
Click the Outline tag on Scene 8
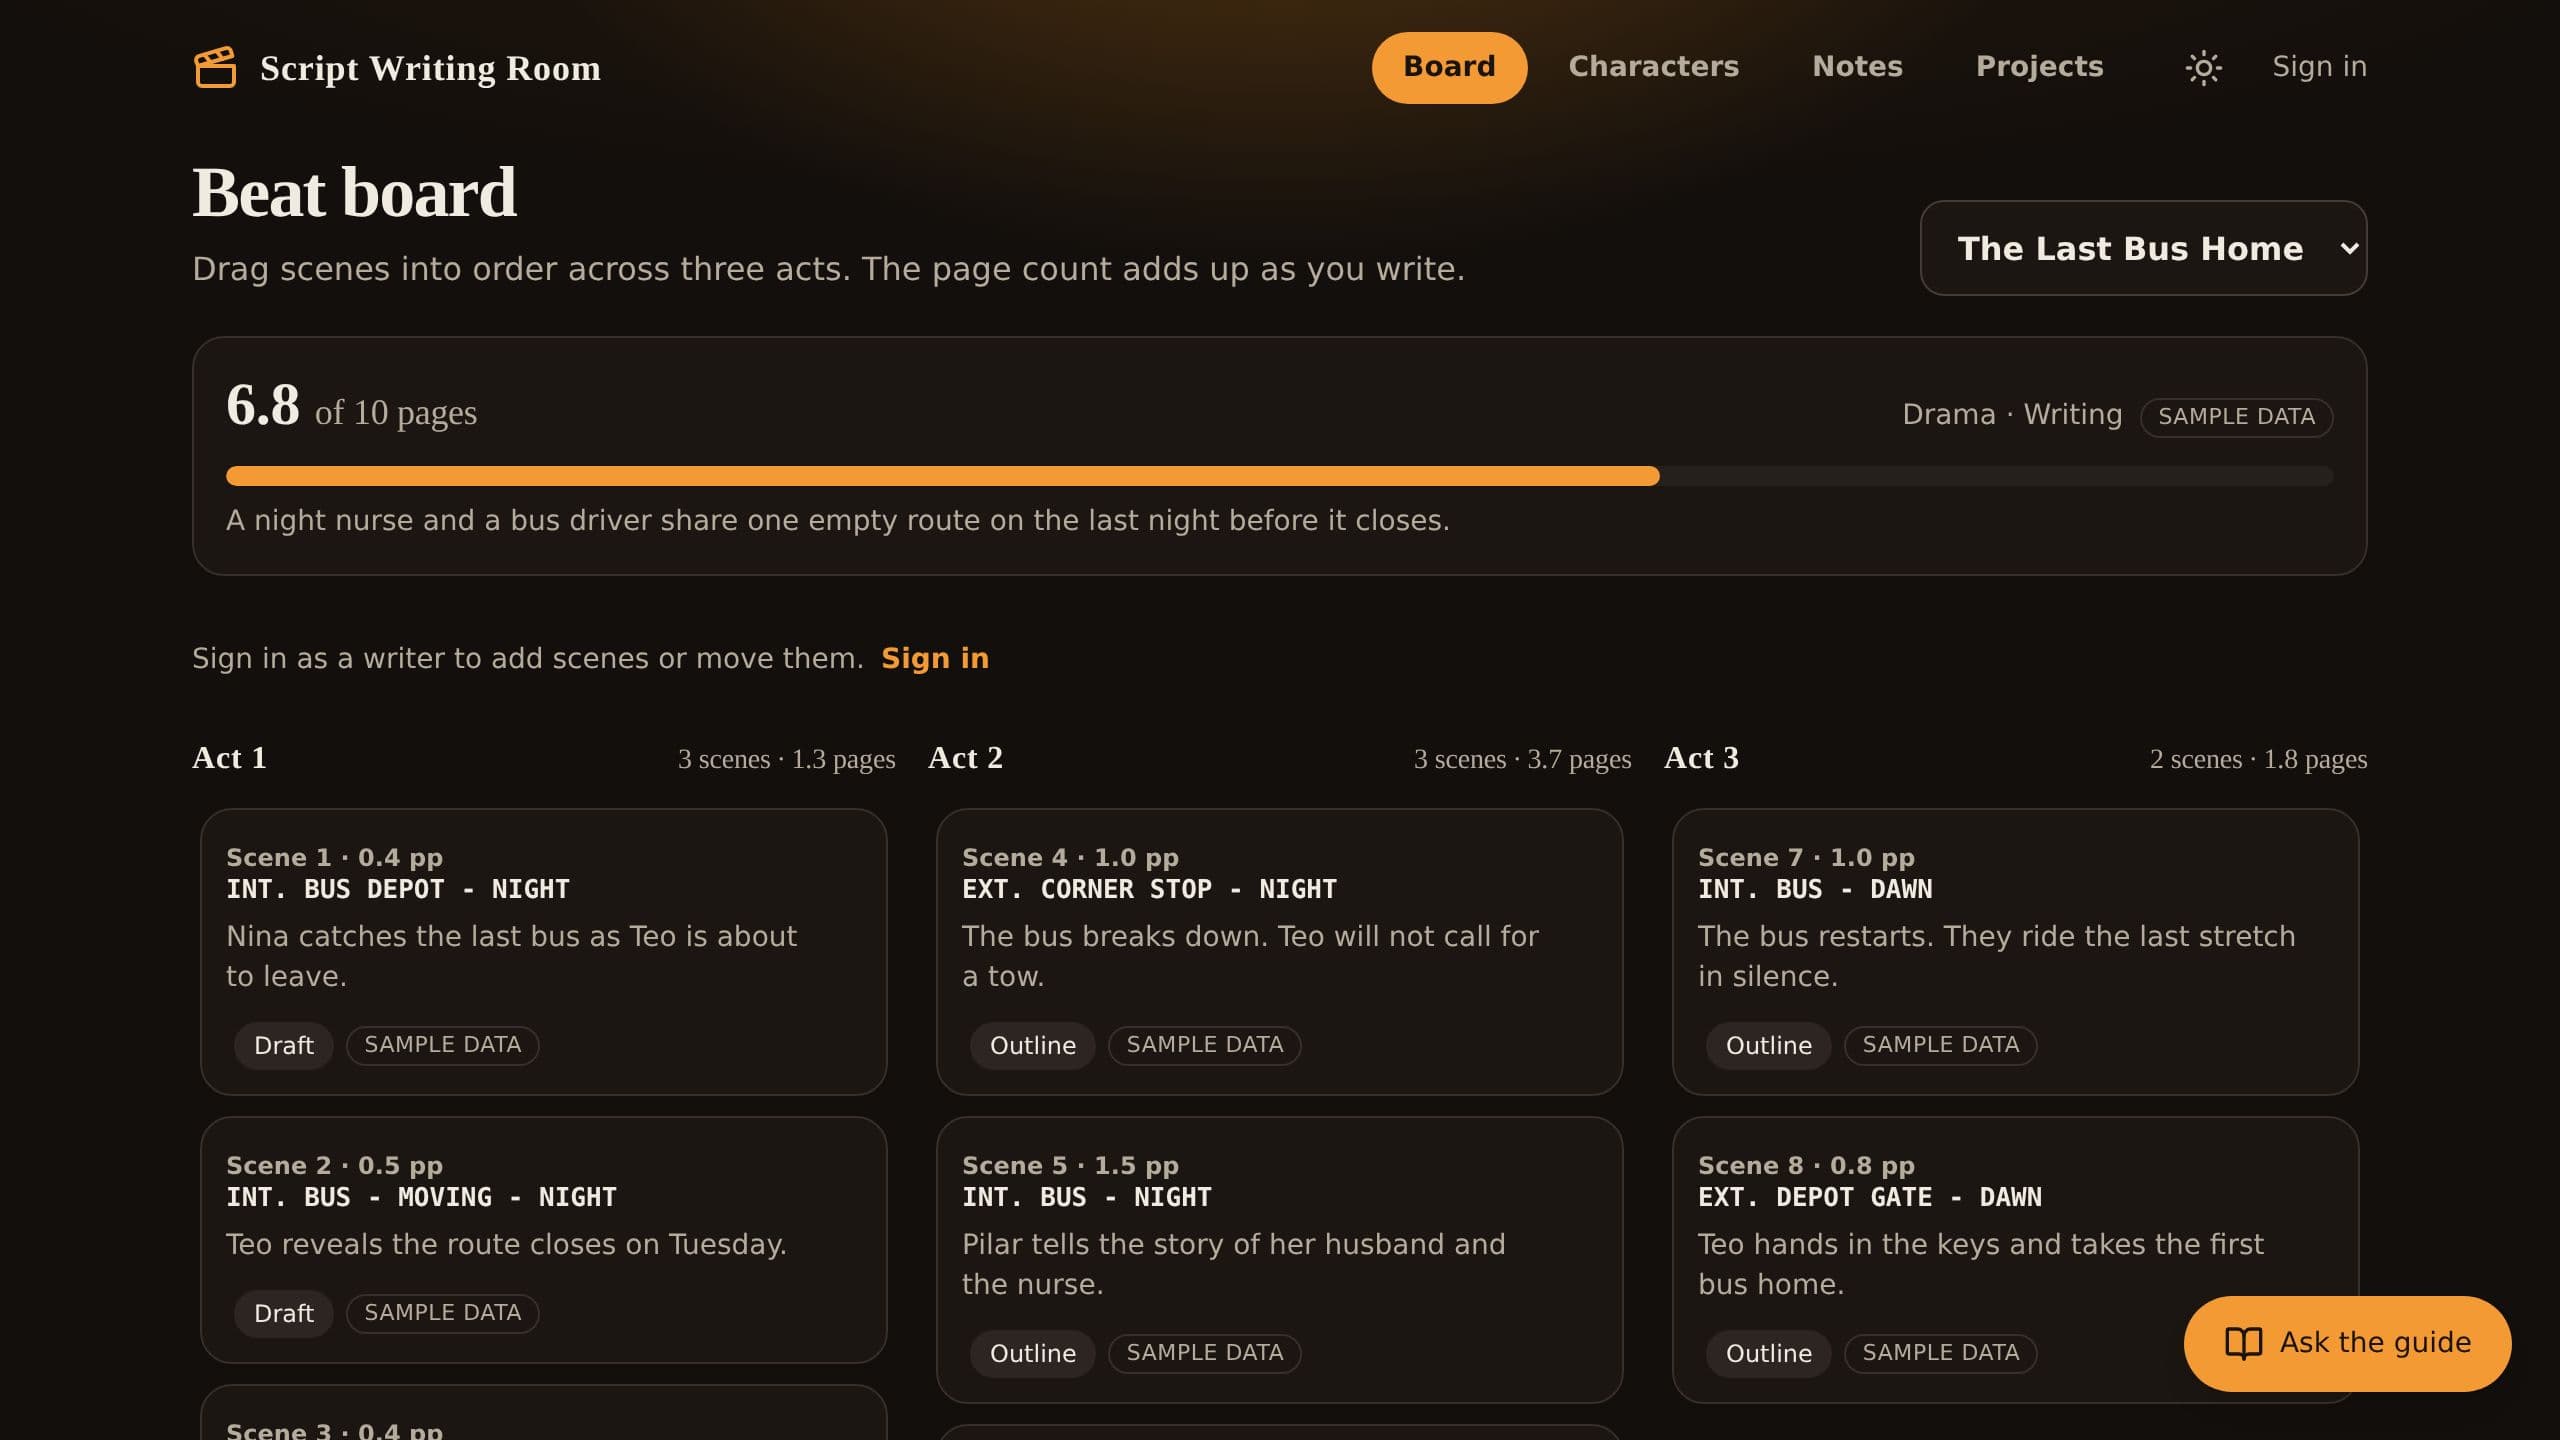click(x=1768, y=1353)
